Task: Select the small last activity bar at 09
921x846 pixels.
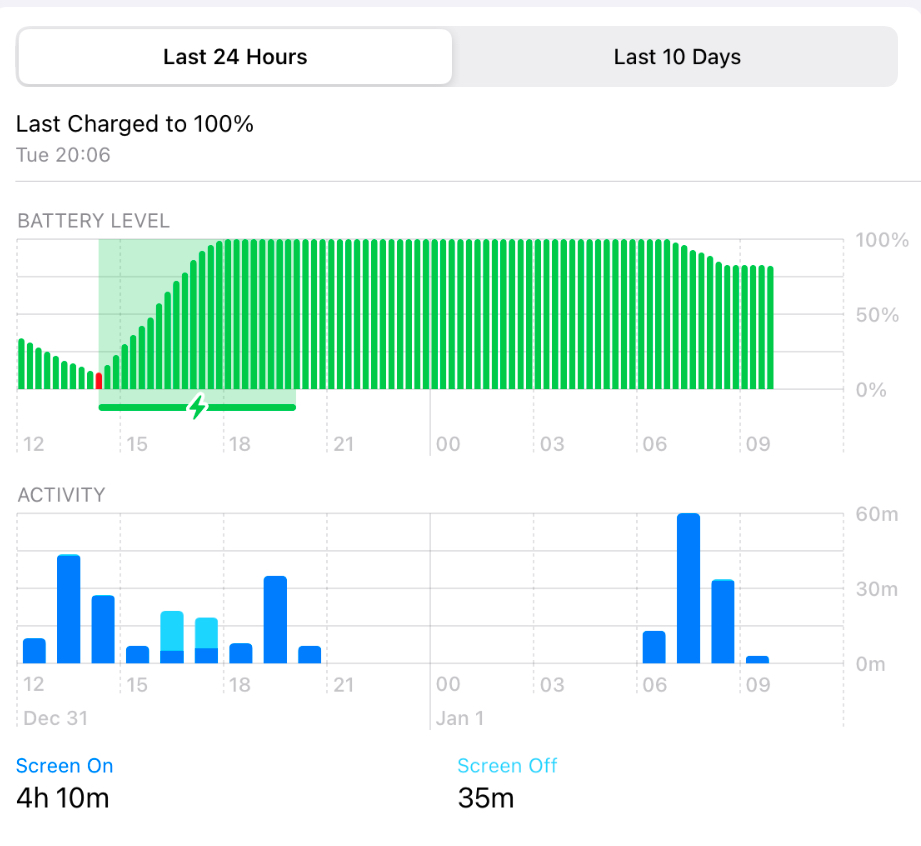Action: coord(757,659)
